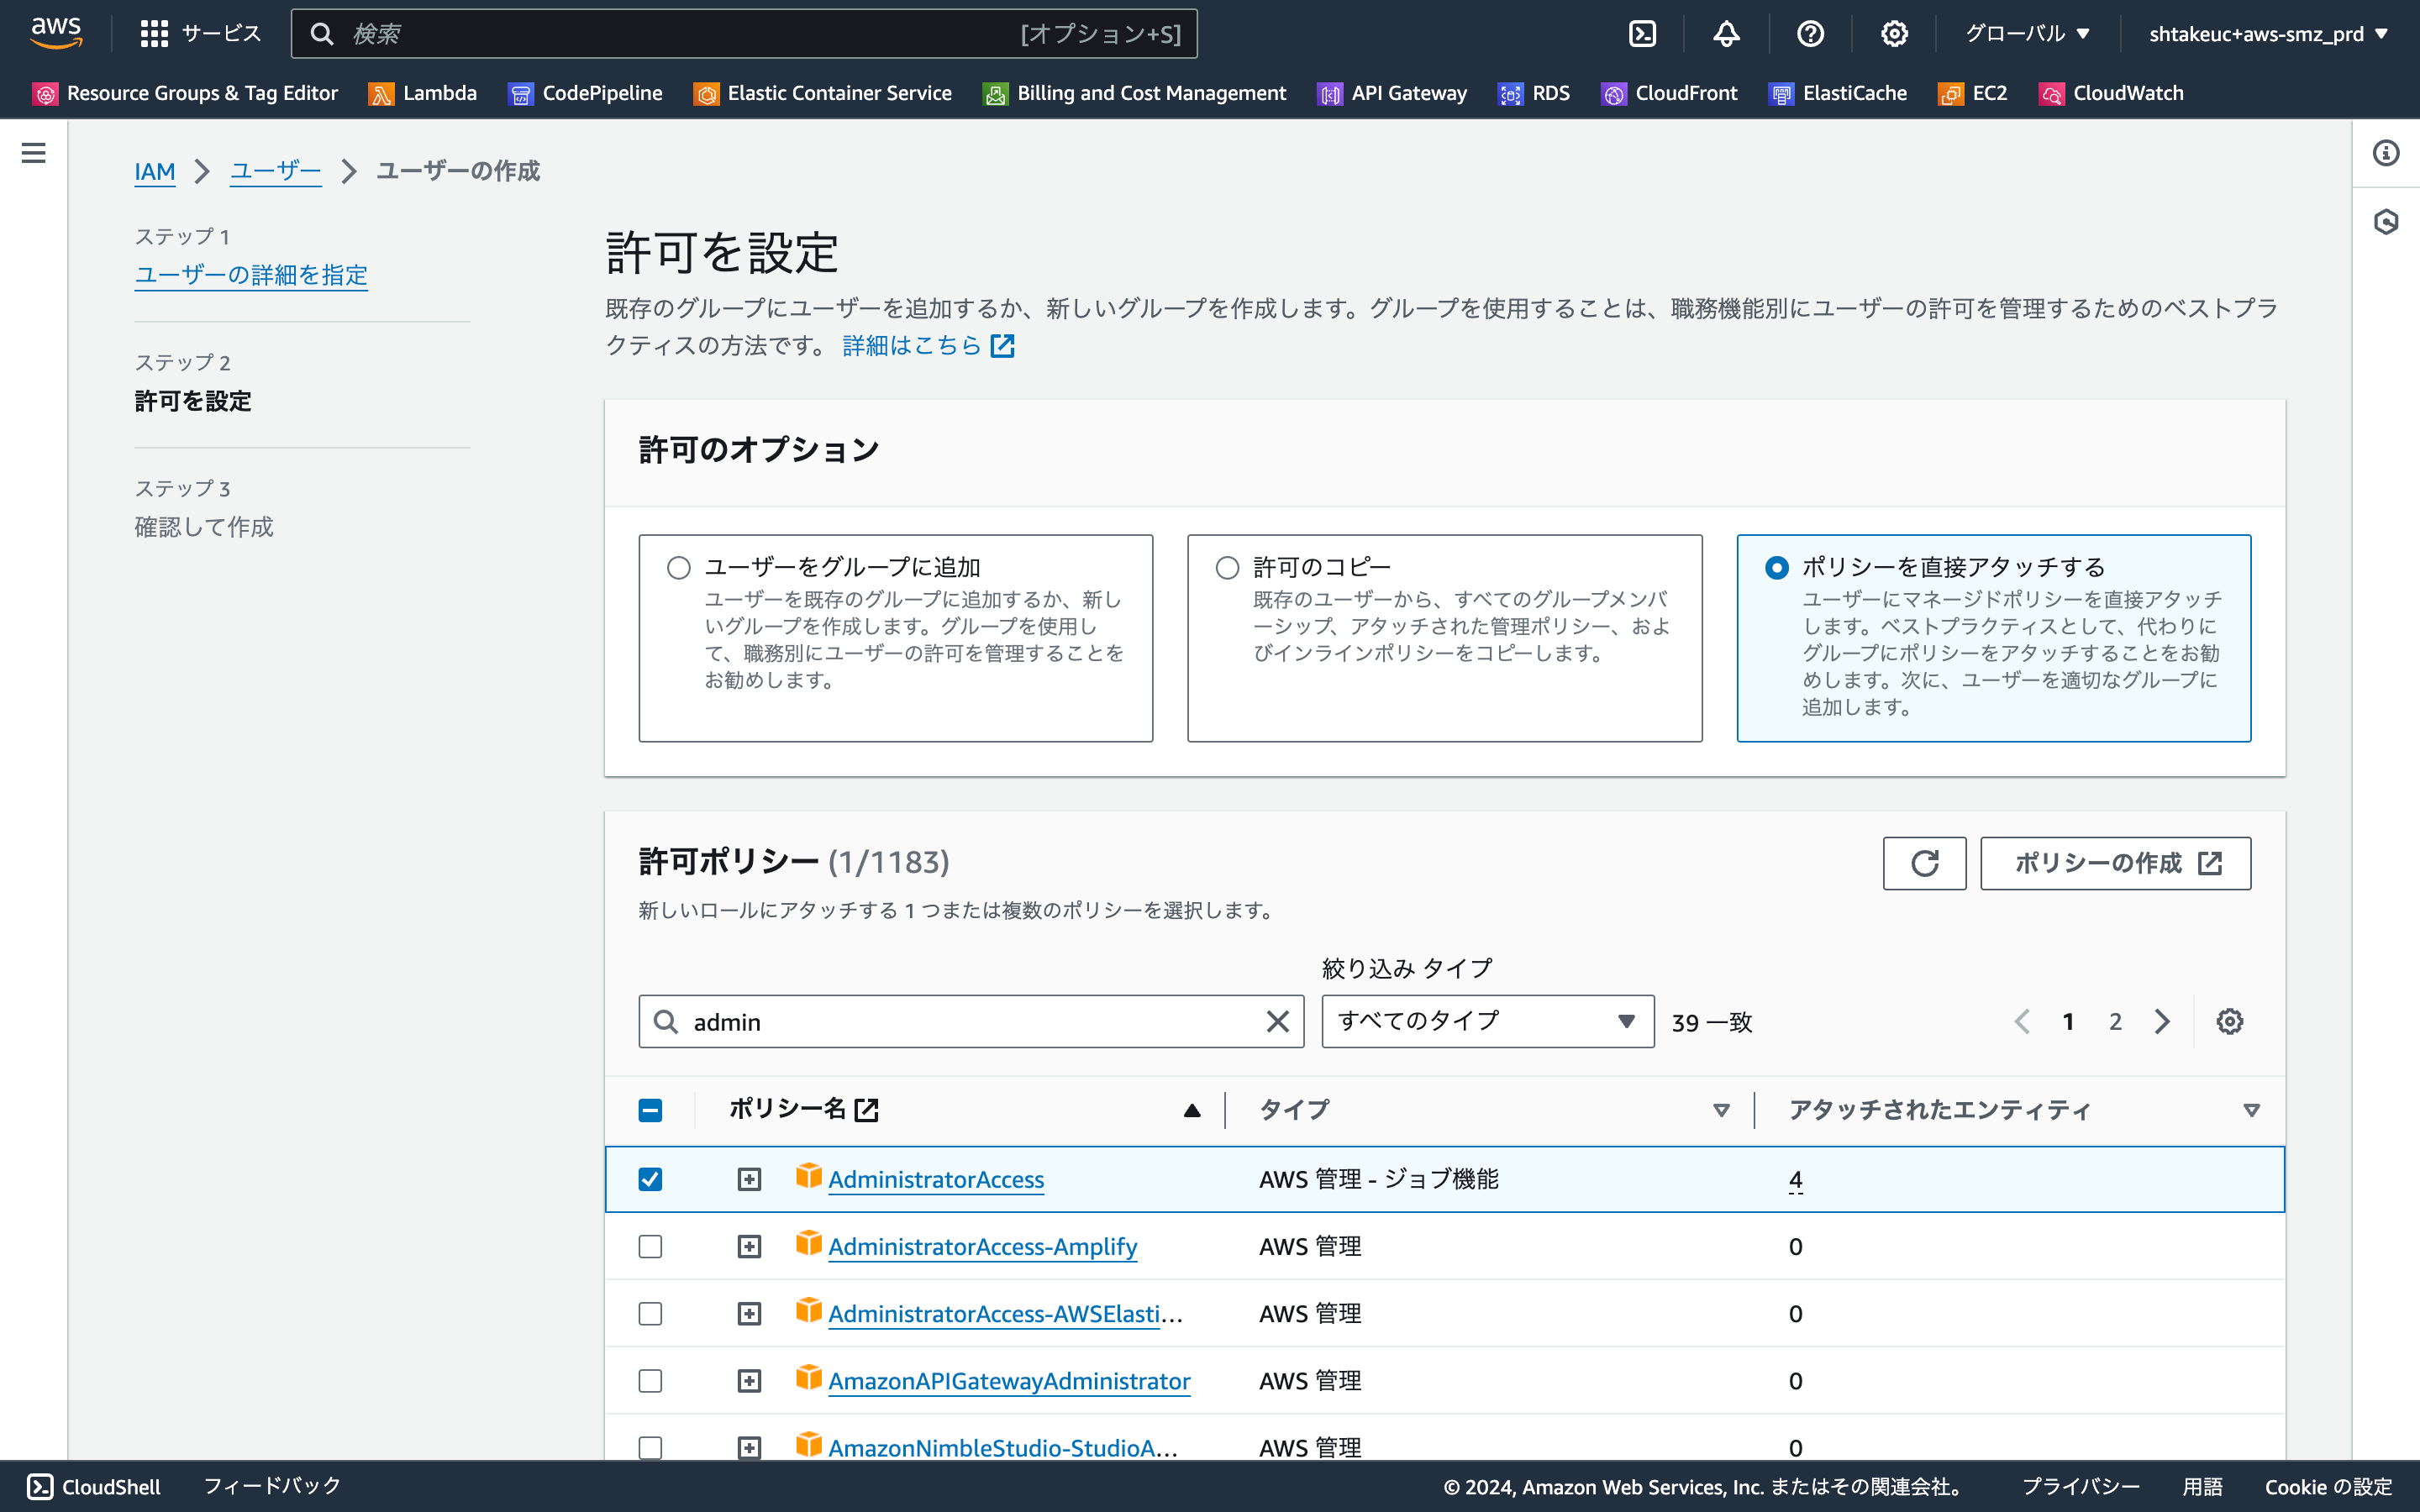This screenshot has height=1512, width=2420.
Task: Open the settings gear in top bar
Action: (1894, 34)
